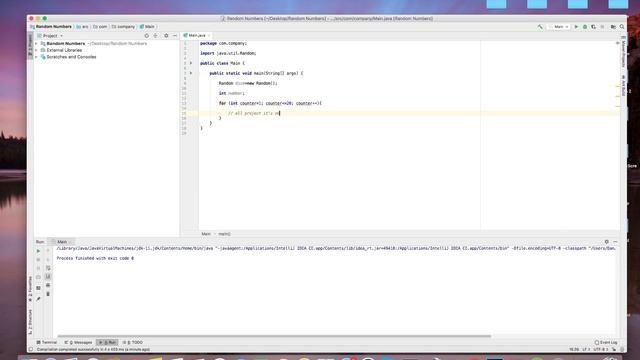Viewport: 640px width, 360px height.
Task: Click the Run panel stop icon
Action: [38, 260]
